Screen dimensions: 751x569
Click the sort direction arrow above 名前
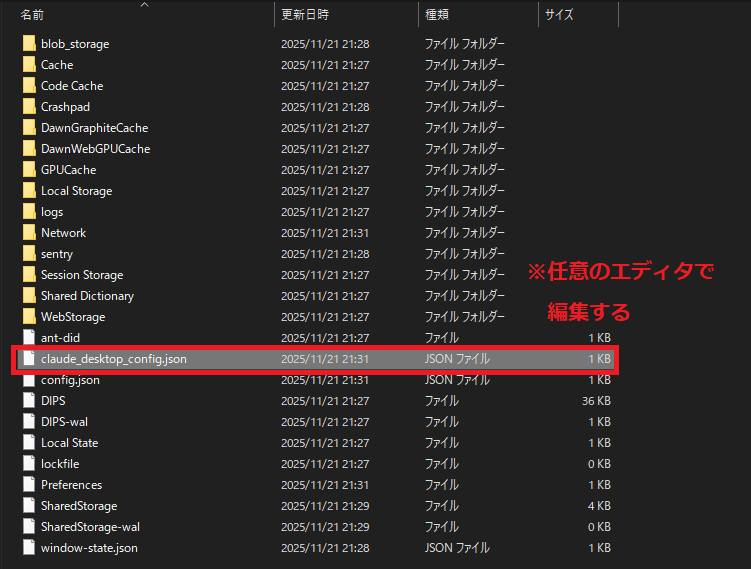coord(145,5)
